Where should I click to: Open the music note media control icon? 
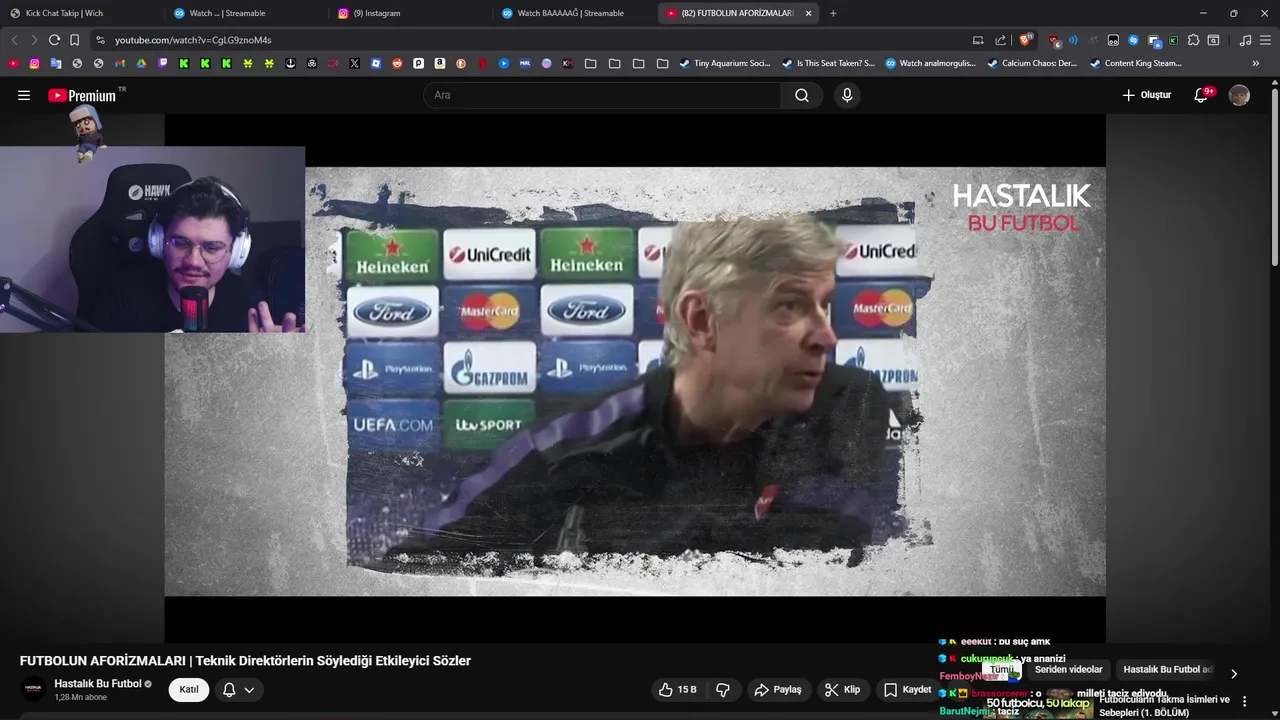click(x=1245, y=40)
